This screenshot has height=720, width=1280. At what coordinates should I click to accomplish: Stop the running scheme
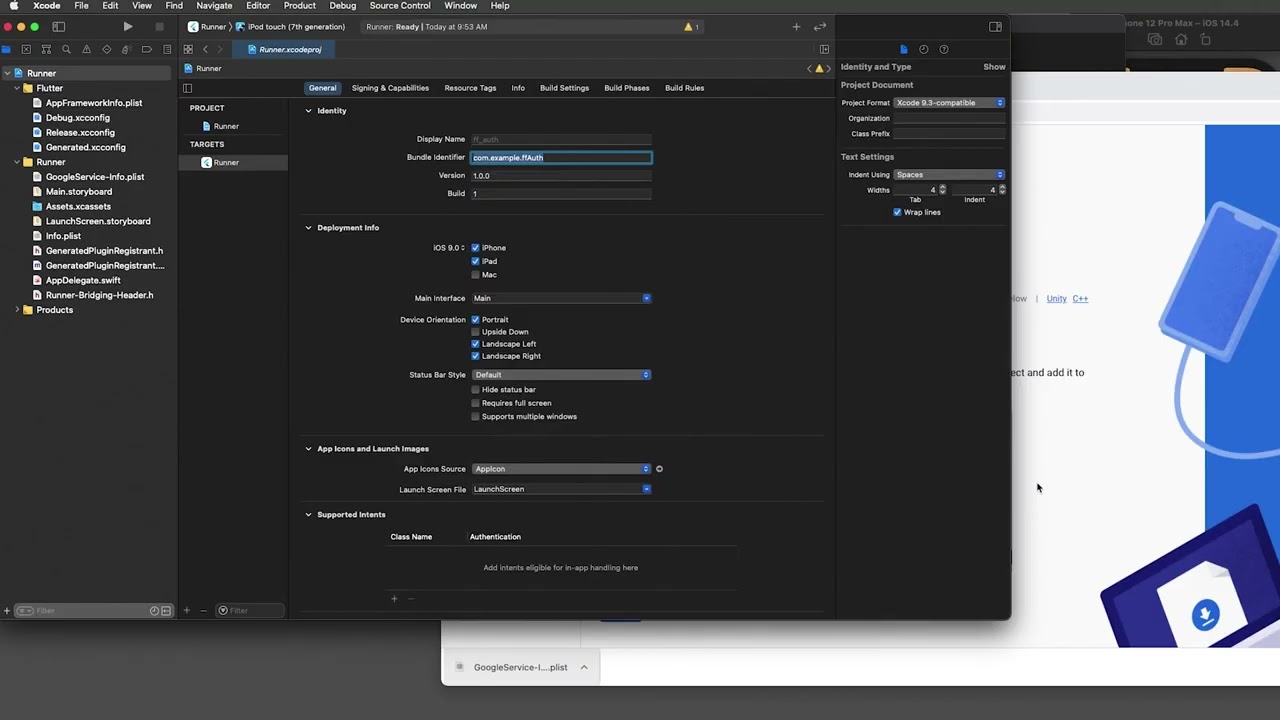(159, 27)
